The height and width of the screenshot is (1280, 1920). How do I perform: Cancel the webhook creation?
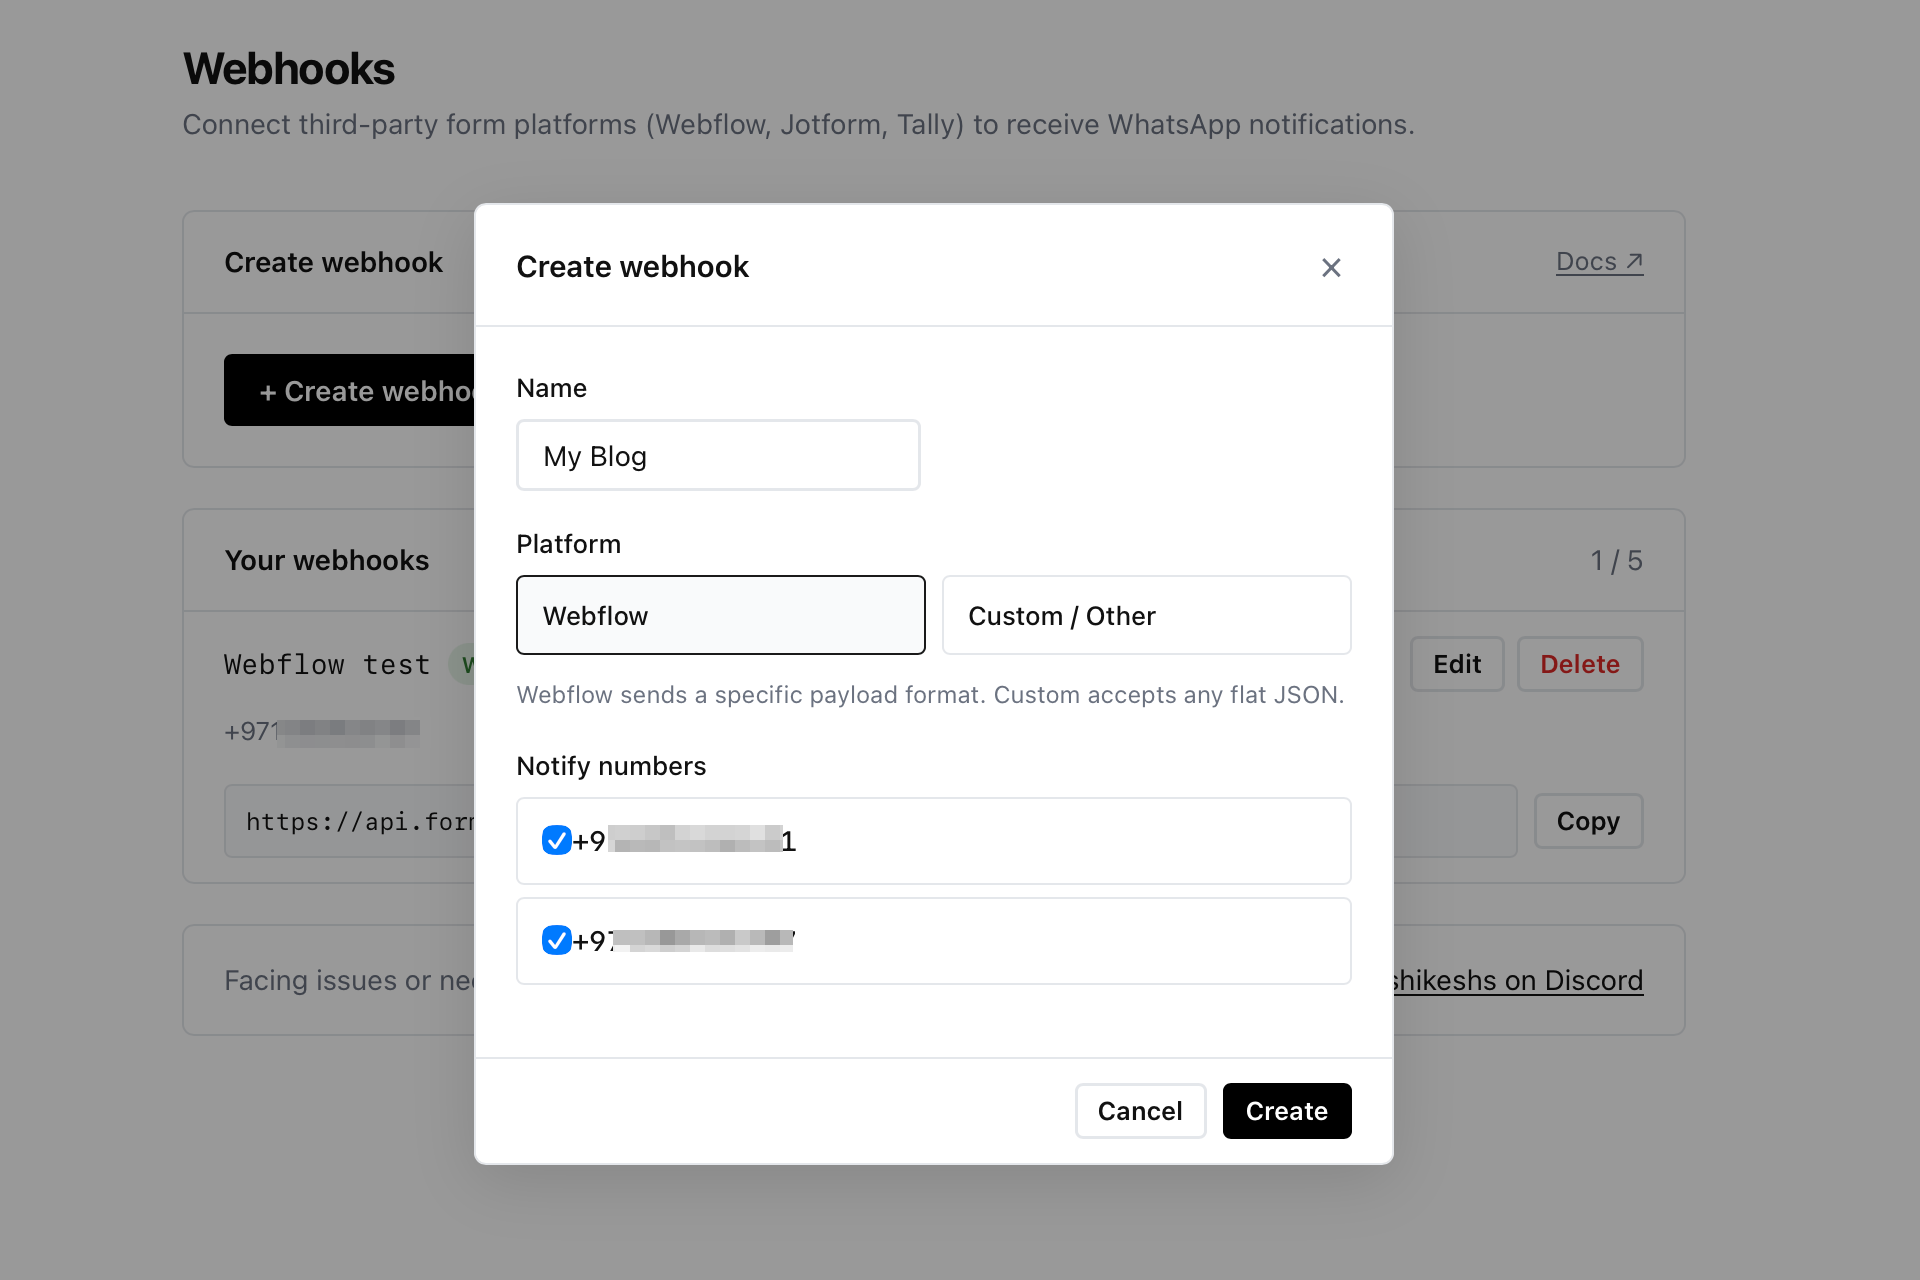pyautogui.click(x=1140, y=1110)
